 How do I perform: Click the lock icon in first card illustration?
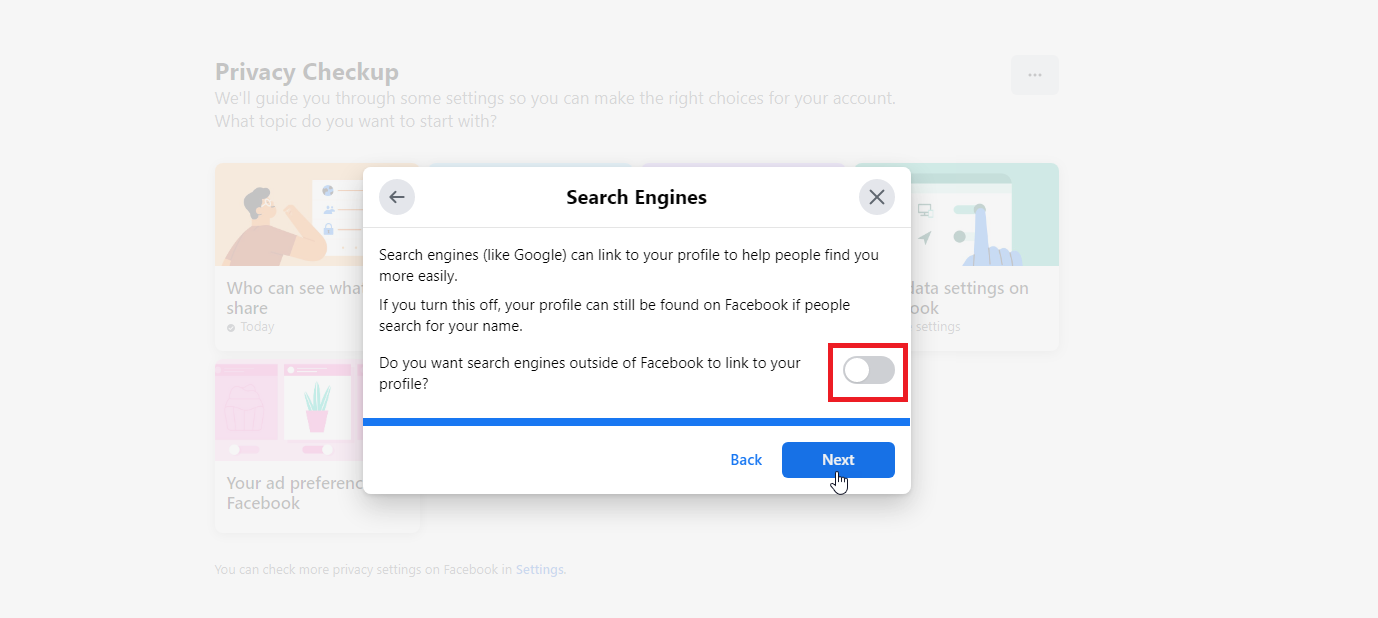tap(328, 229)
